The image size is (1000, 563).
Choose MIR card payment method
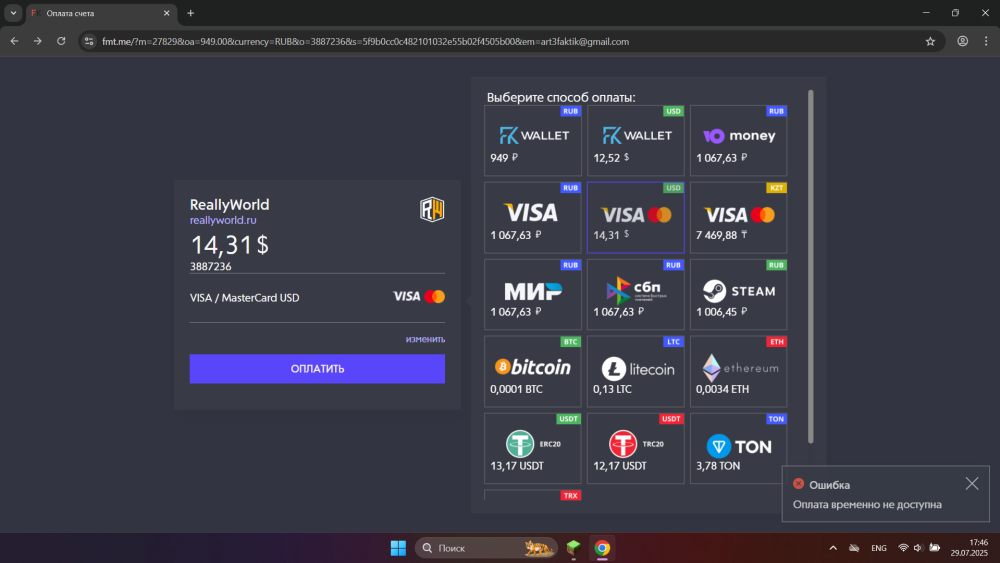click(x=533, y=295)
